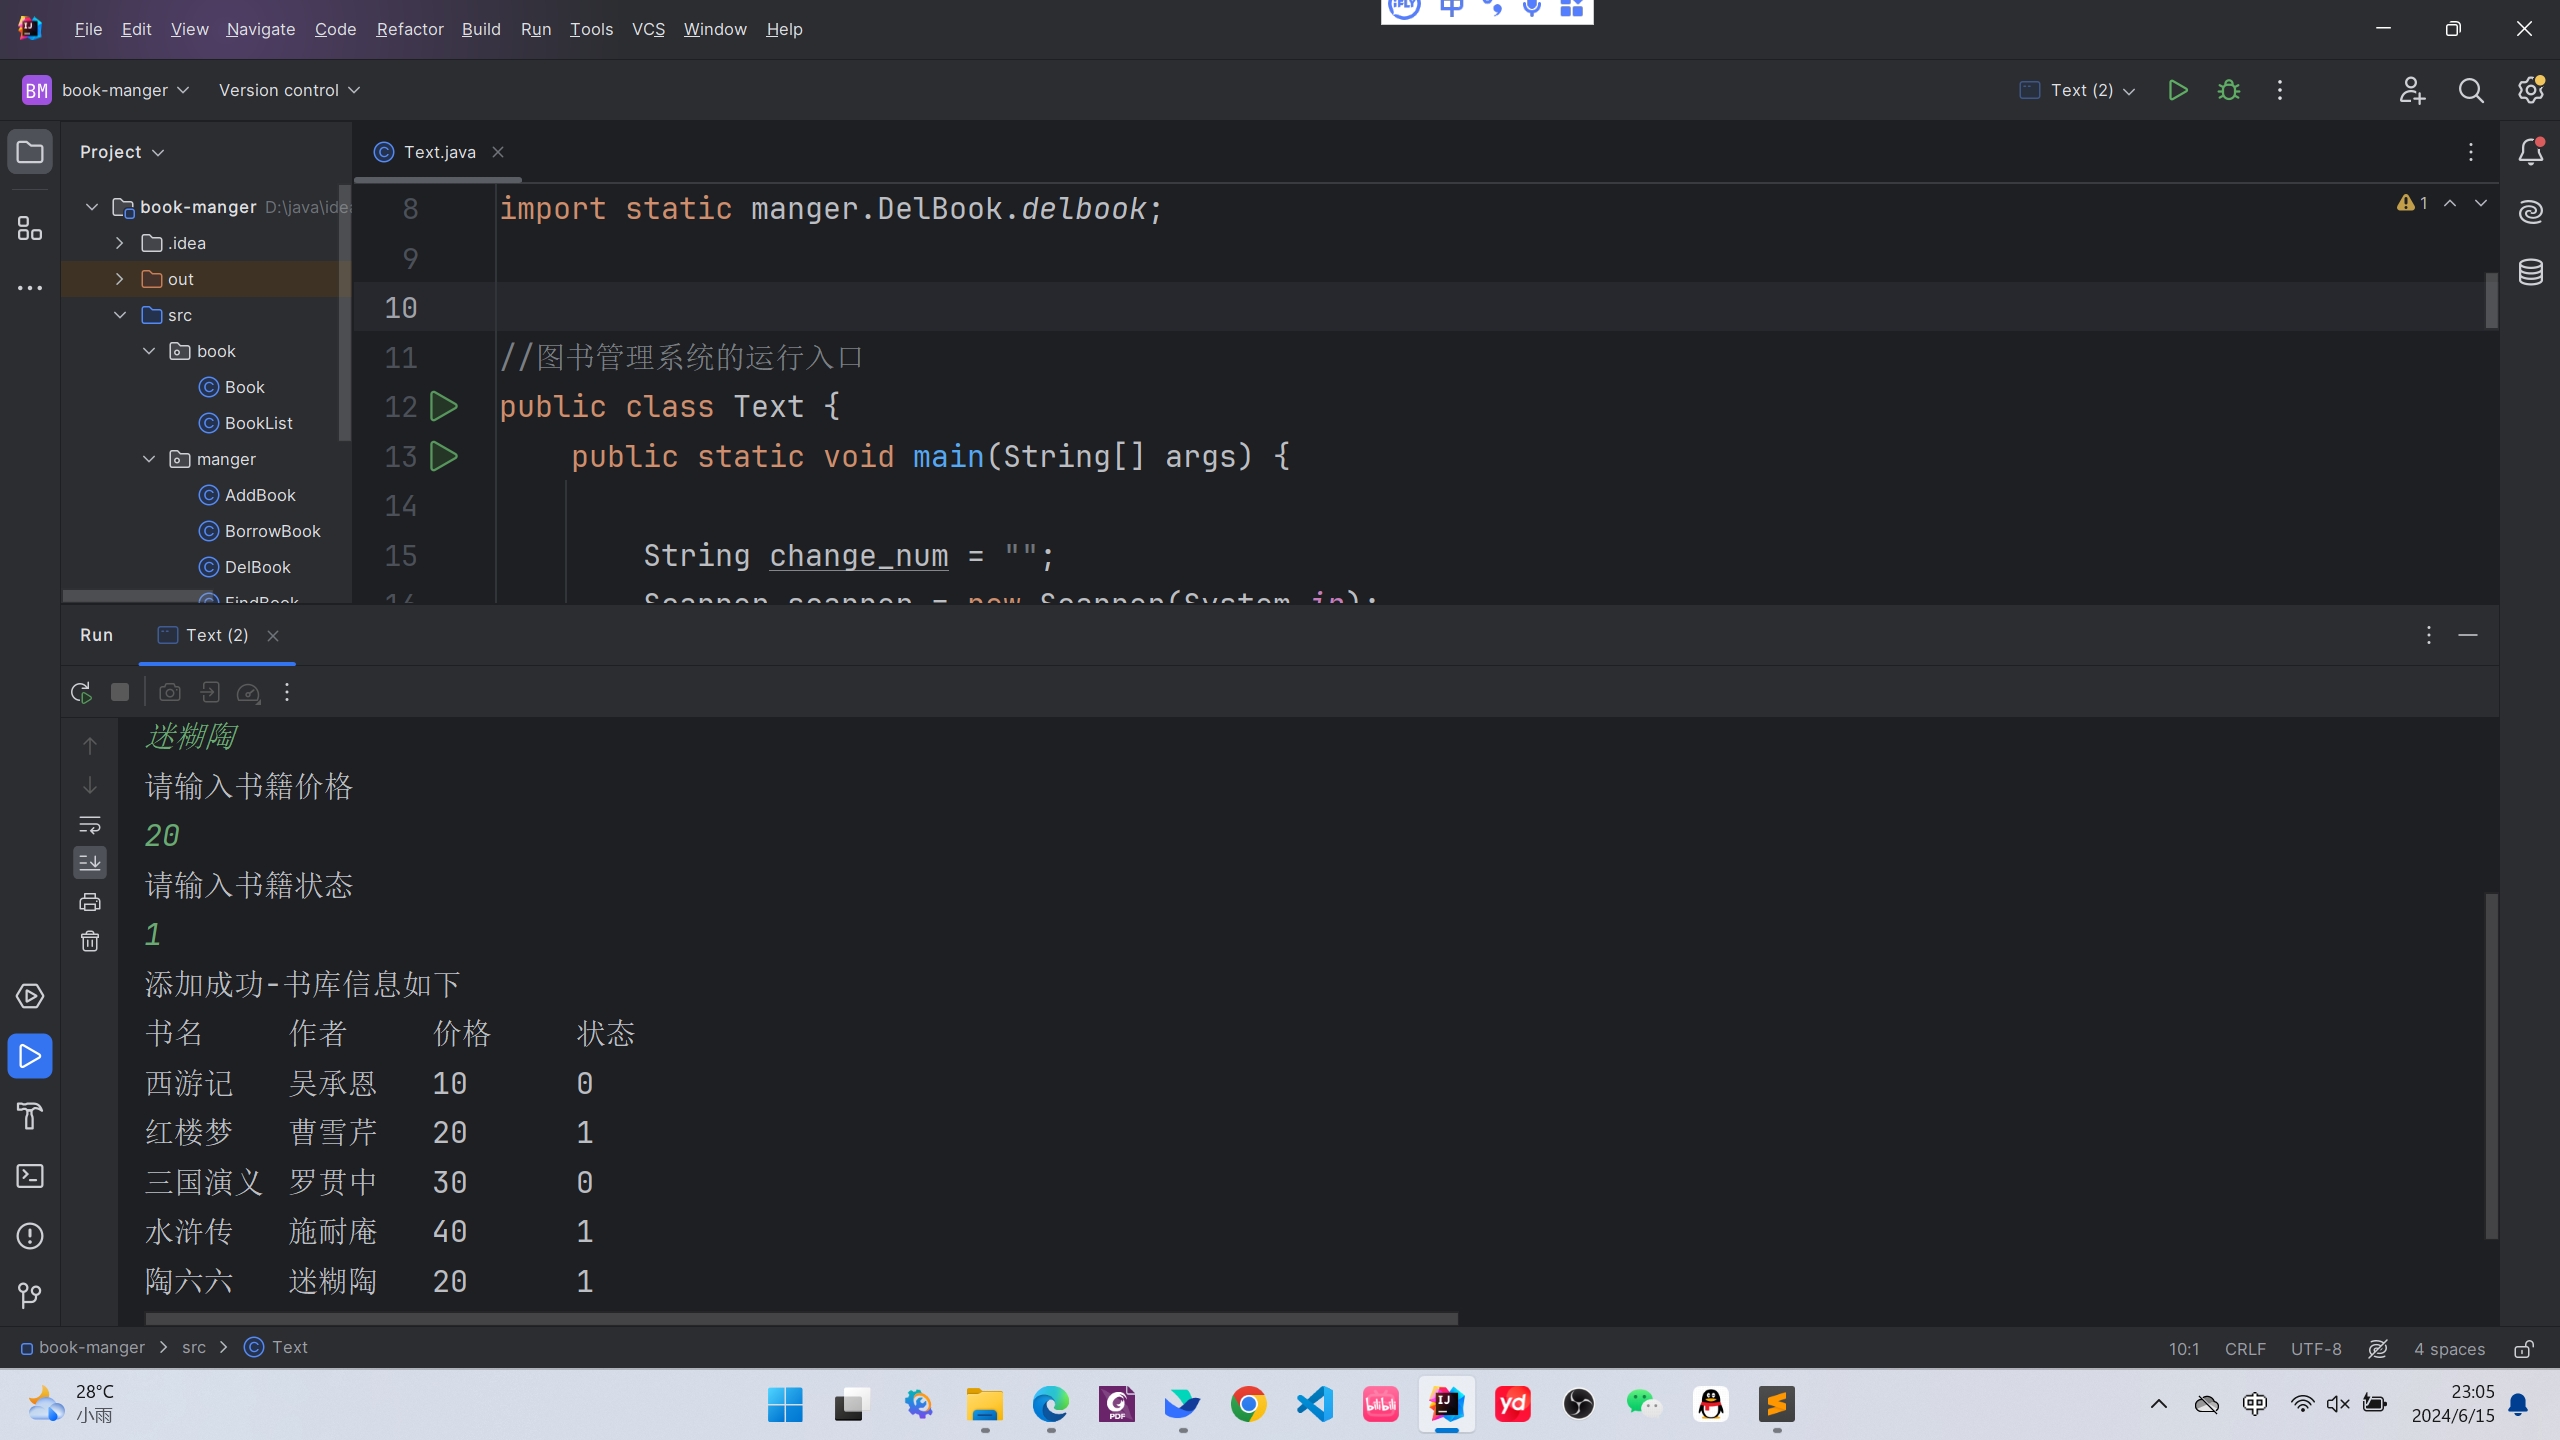2560x1440 pixels.
Task: Clear all console output with trash icon
Action: pos(90,941)
